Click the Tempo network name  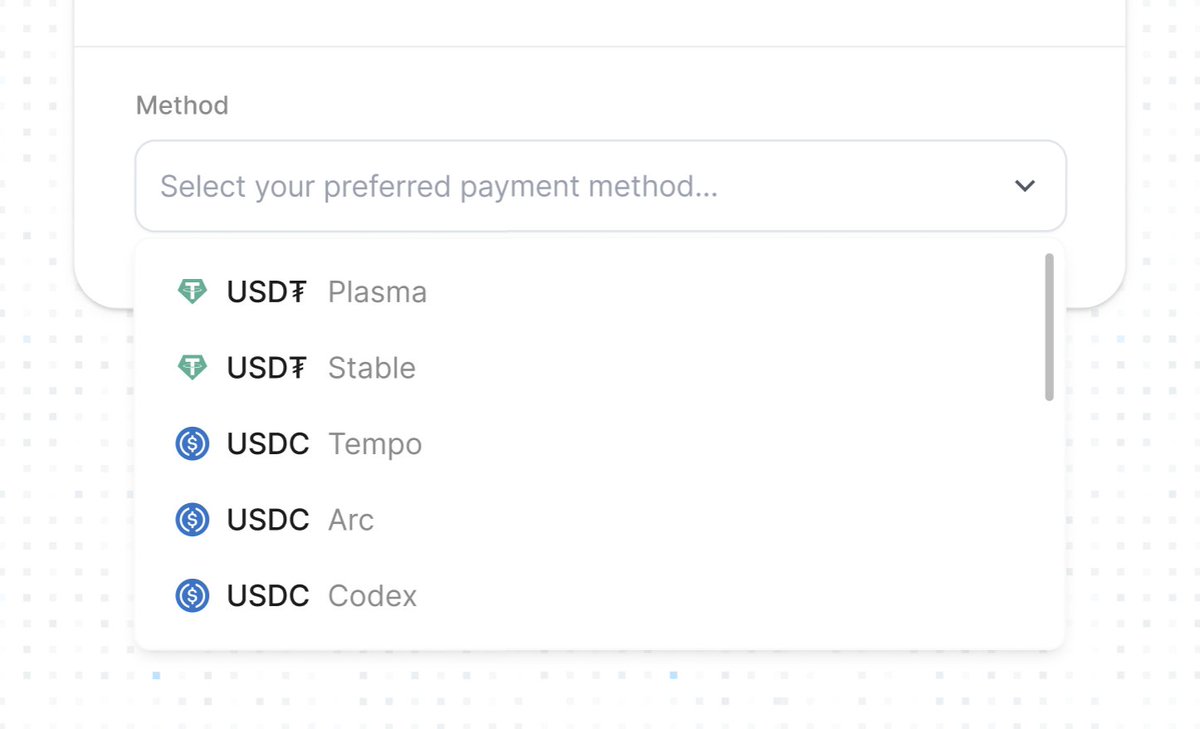click(x=375, y=444)
